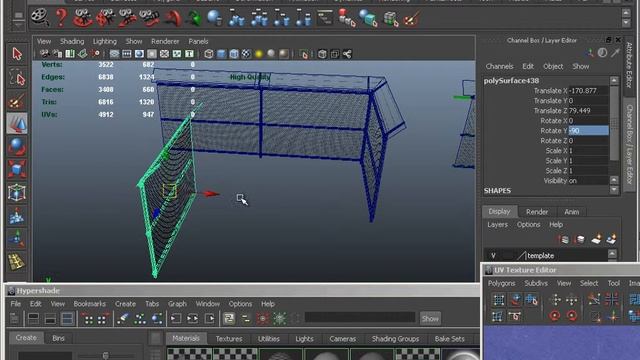This screenshot has height=360, width=640.
Task: Click the Rotate Y value field
Action: tap(588, 131)
